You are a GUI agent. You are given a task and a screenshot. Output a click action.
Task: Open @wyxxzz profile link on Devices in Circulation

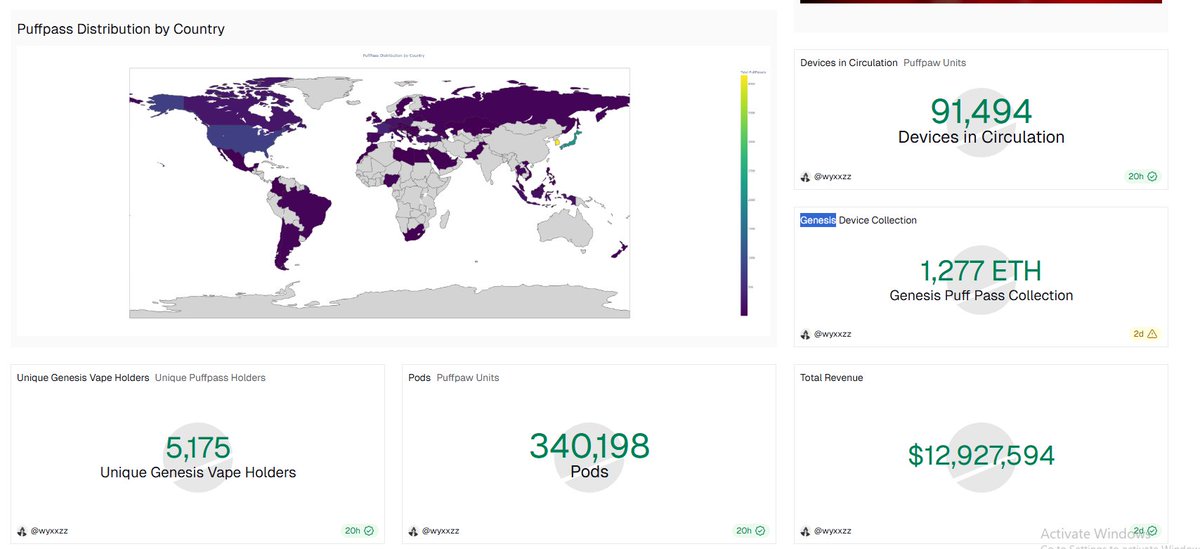pyautogui.click(x=833, y=177)
